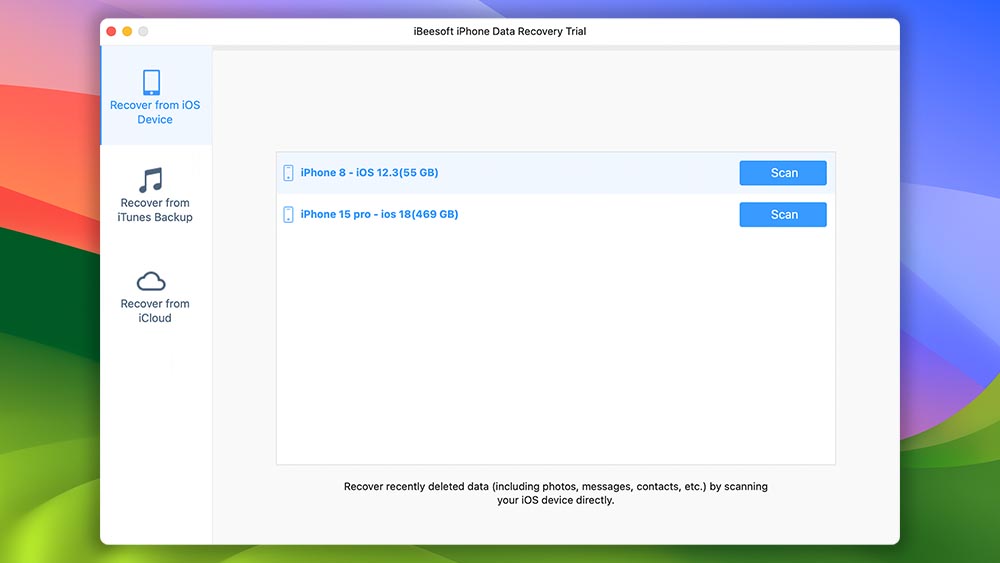The width and height of the screenshot is (1000, 563).
Task: Select the iPhone 15 pro - ios 18(469 GB) row
Action: [x=555, y=214]
